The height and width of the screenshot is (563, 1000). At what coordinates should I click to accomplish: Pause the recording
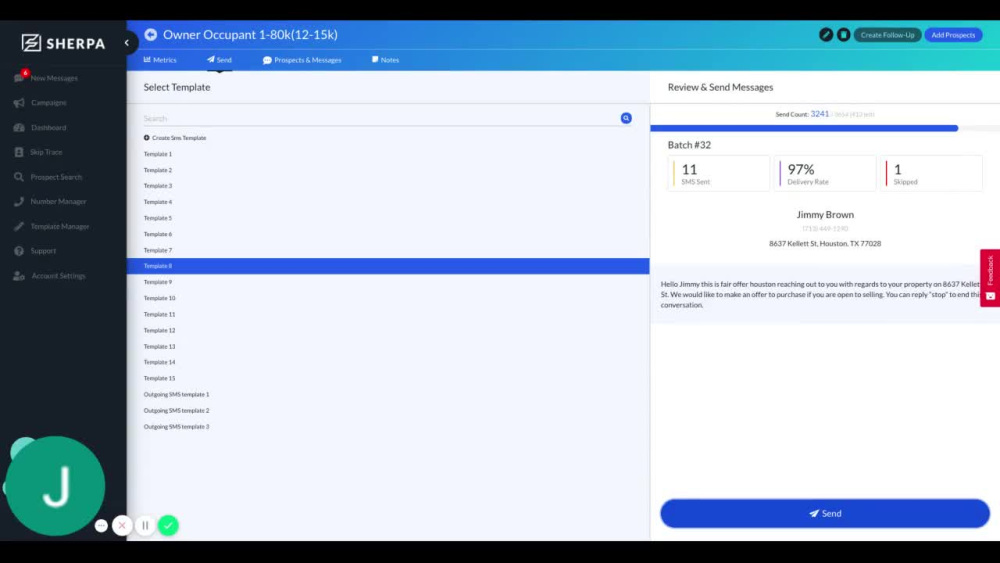click(x=145, y=525)
